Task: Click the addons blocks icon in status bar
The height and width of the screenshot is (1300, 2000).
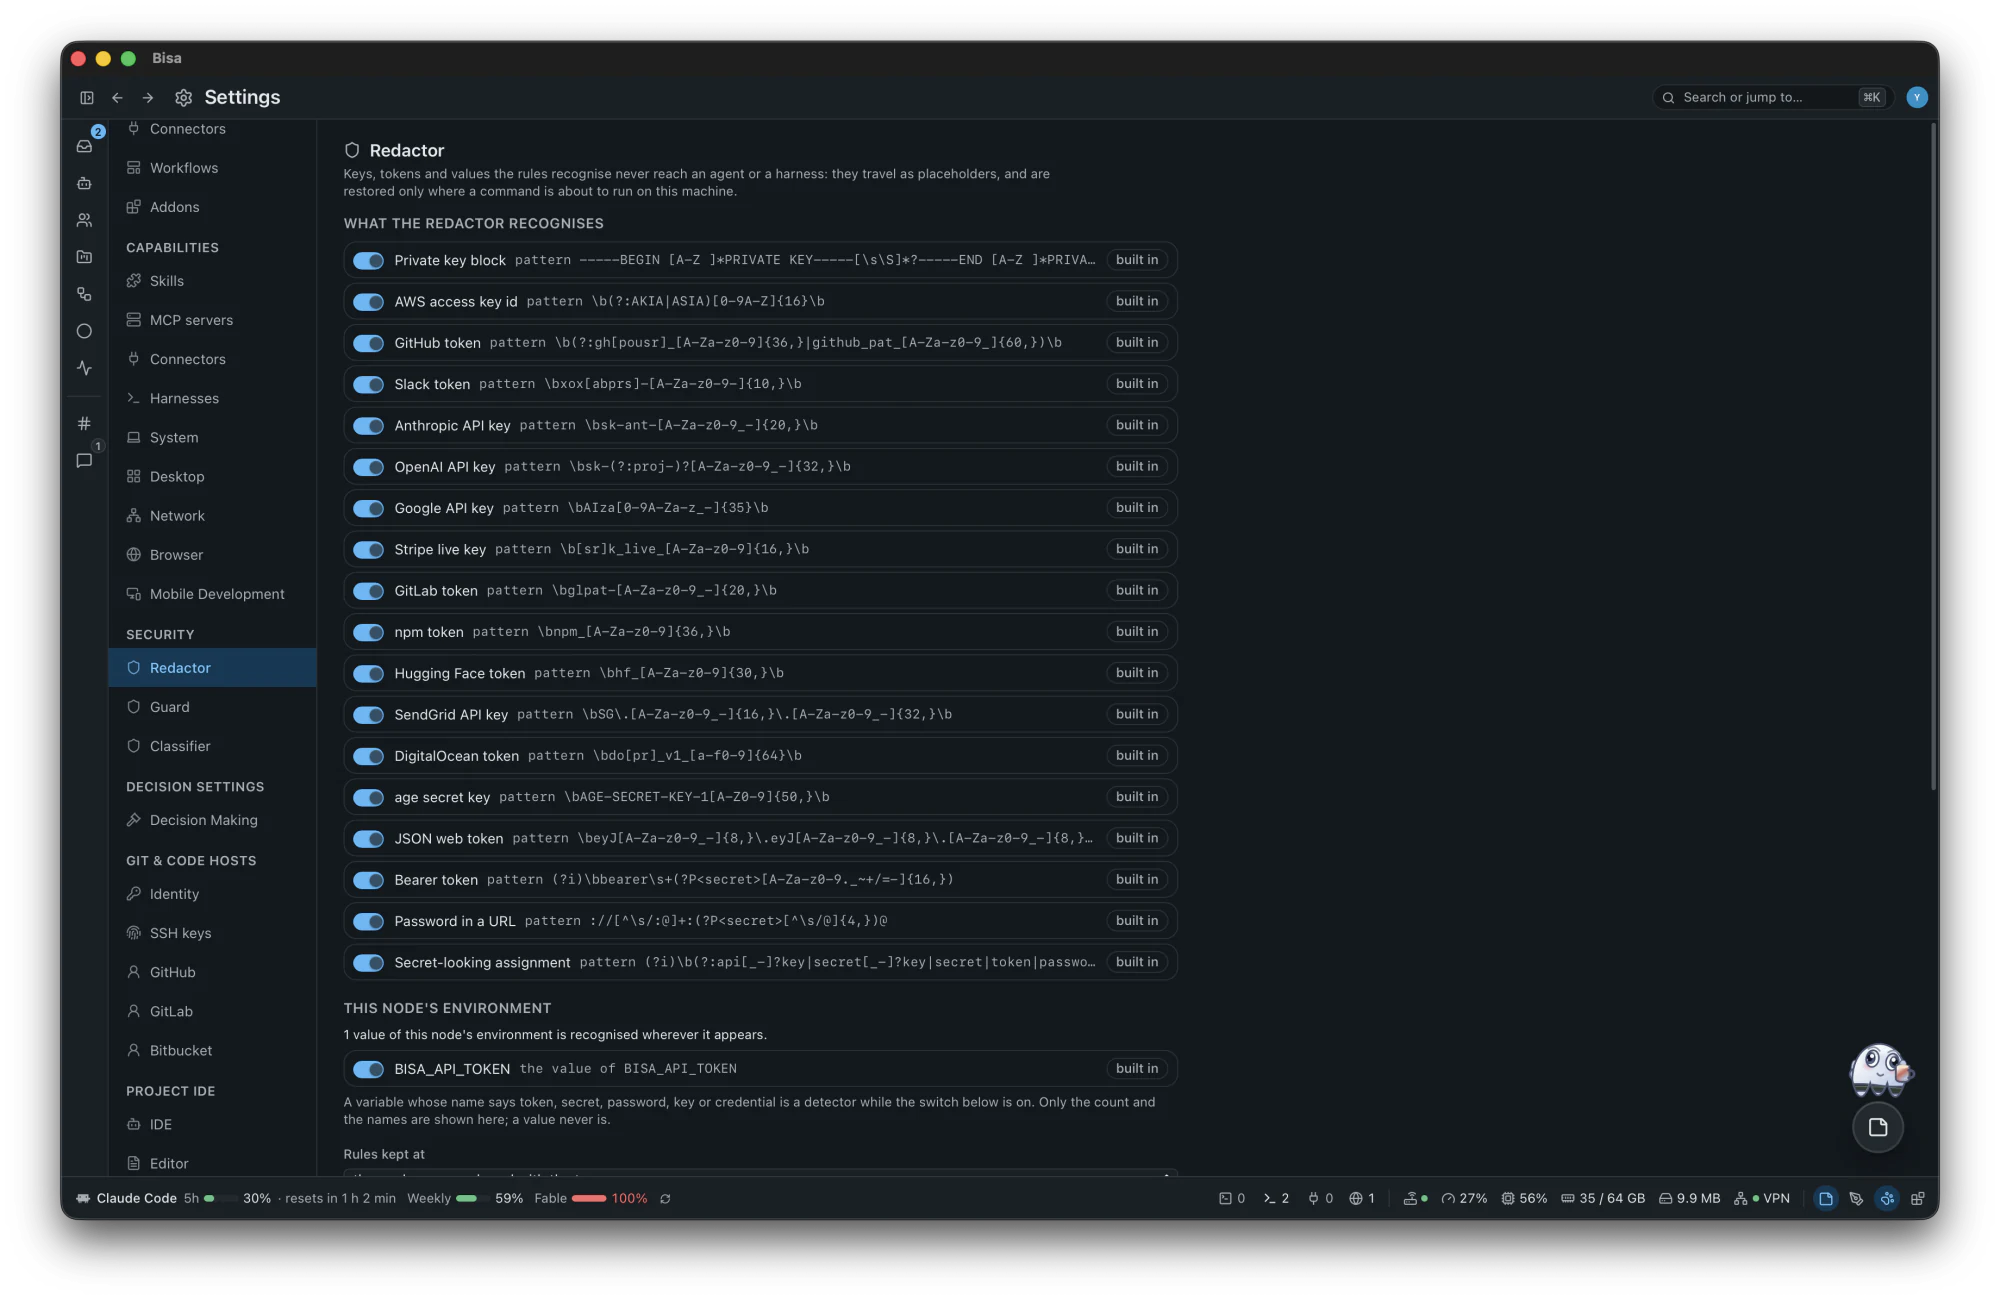Action: (1917, 1199)
